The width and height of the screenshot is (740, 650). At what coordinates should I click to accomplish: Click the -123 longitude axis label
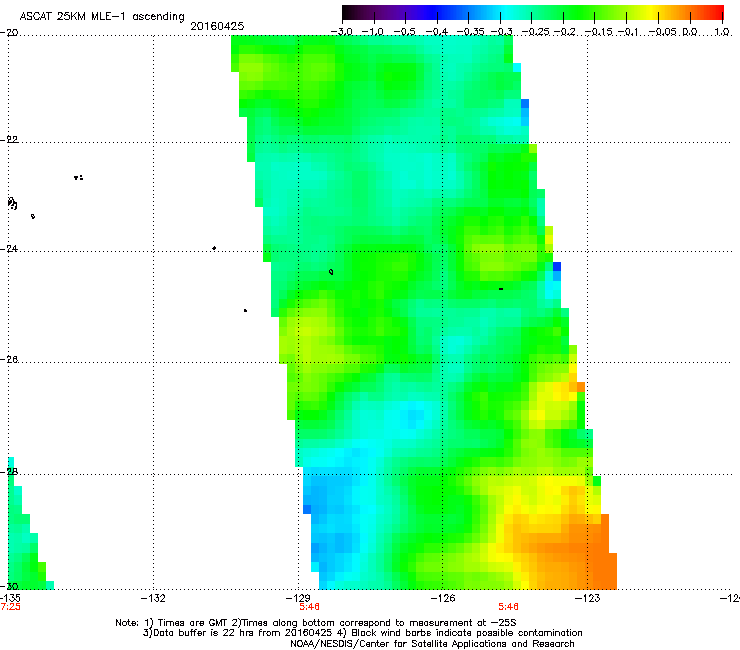coord(588,599)
